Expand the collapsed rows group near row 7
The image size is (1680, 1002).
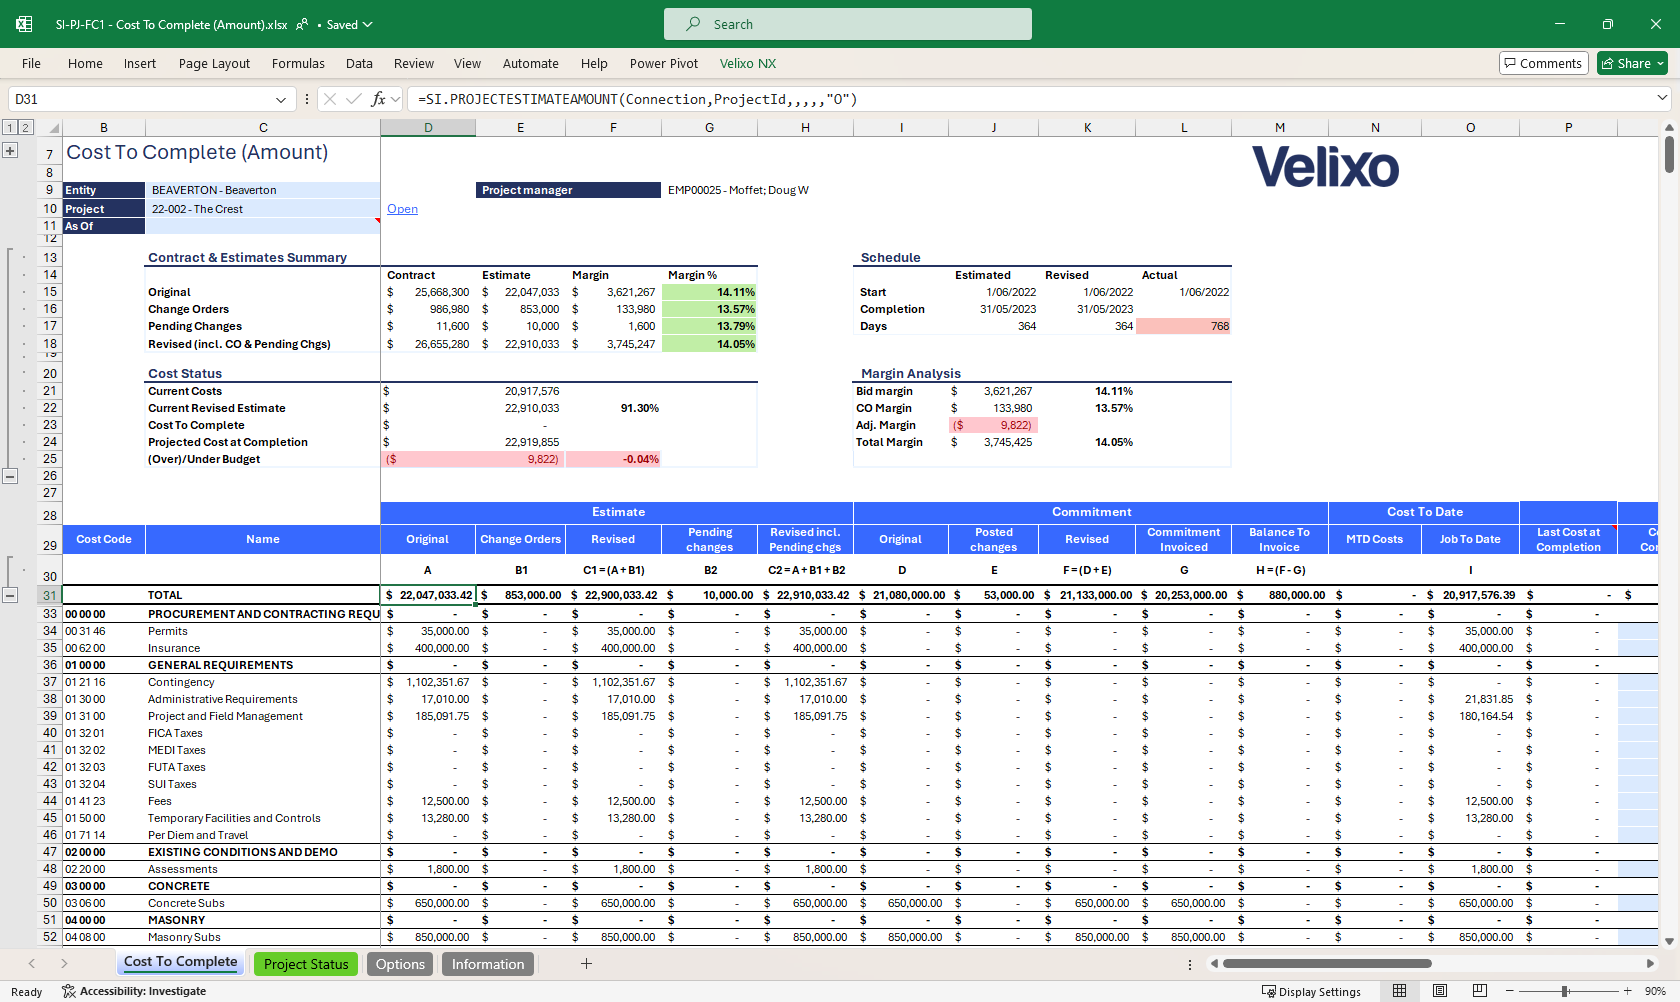(10, 151)
